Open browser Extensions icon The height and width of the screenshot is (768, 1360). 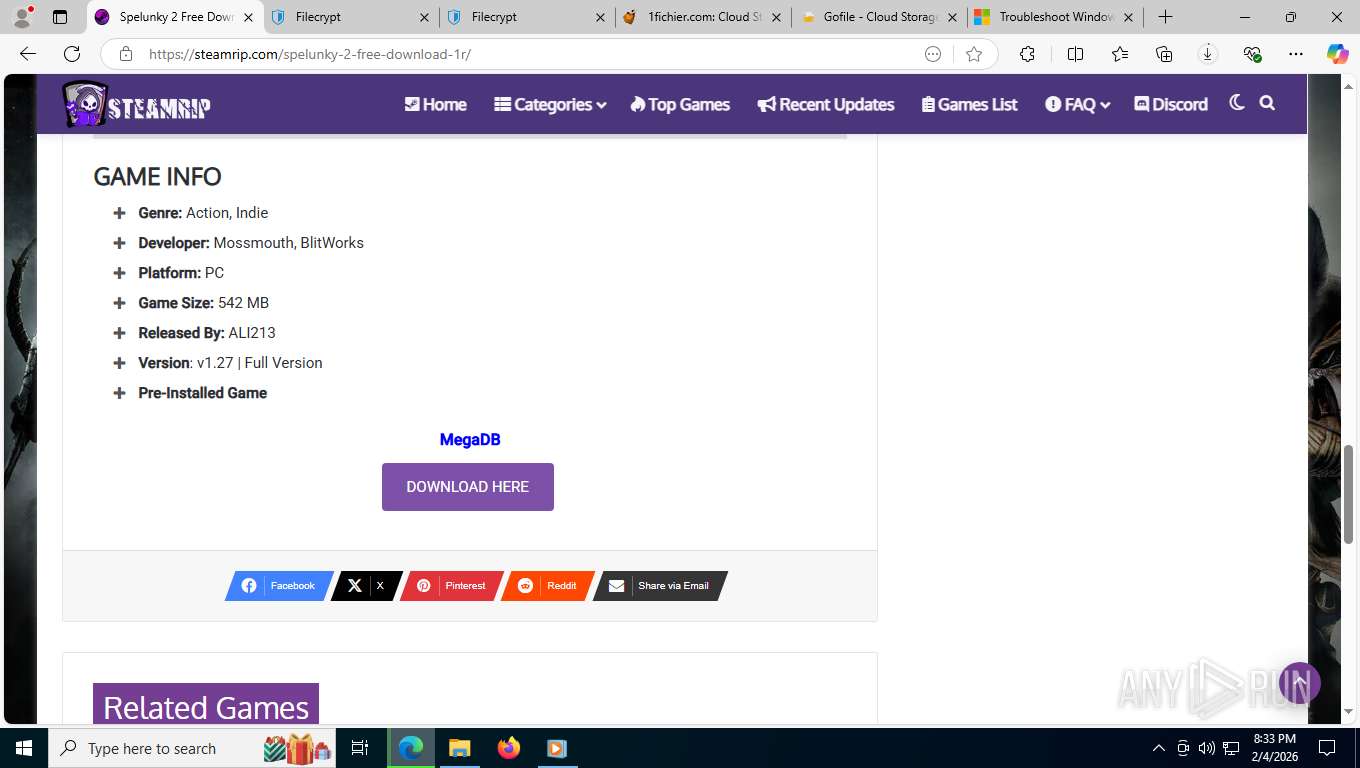[x=1027, y=54]
